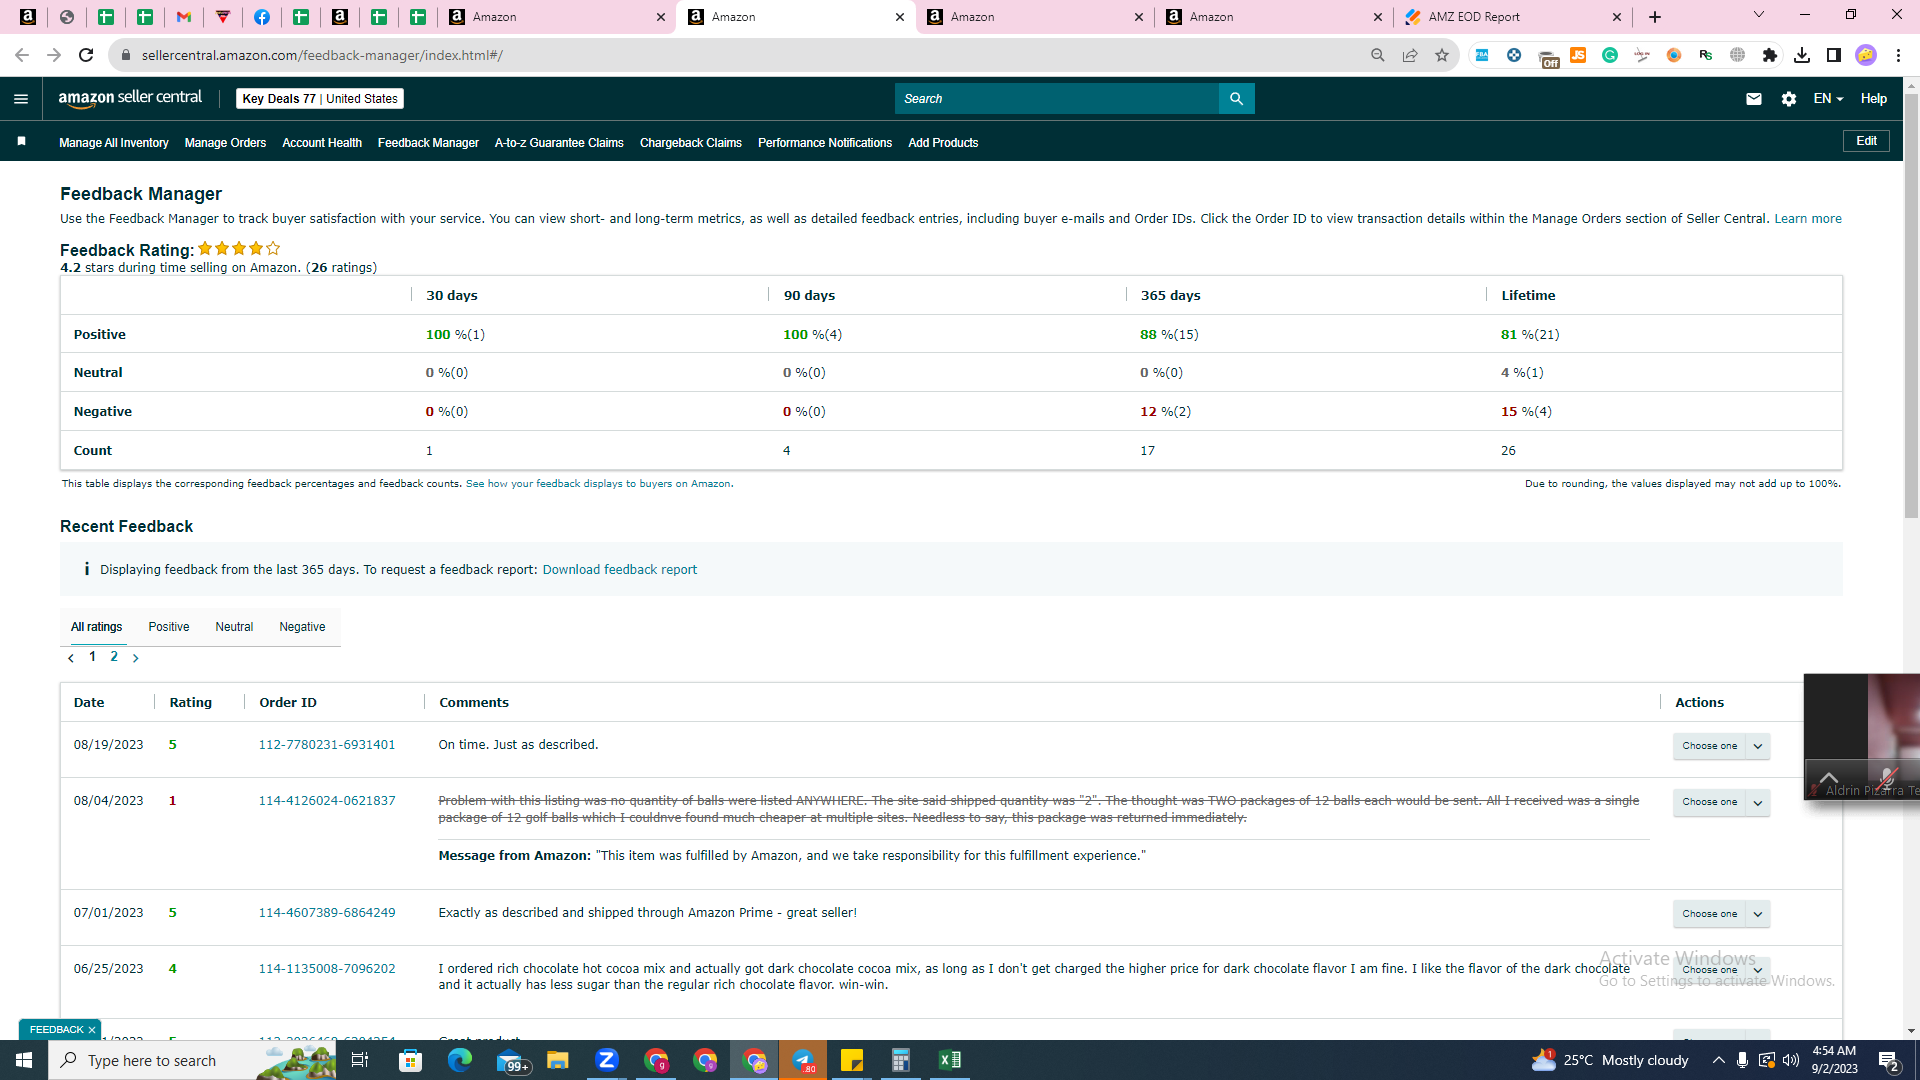Follow the Learn more link
Screen dimensions: 1920x1080
coord(1808,219)
